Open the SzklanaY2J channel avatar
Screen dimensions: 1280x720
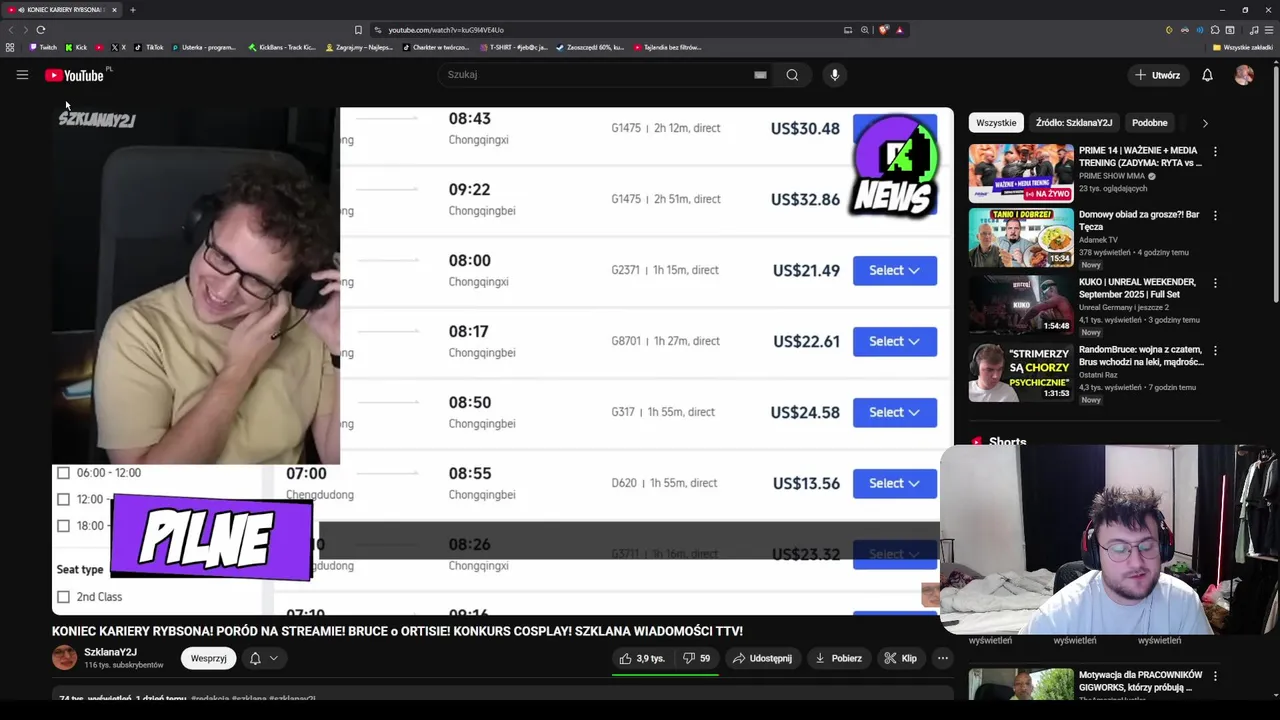pos(64,657)
